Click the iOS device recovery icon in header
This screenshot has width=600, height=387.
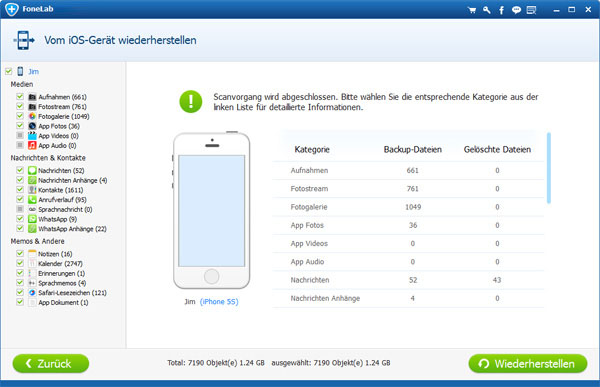(24, 40)
